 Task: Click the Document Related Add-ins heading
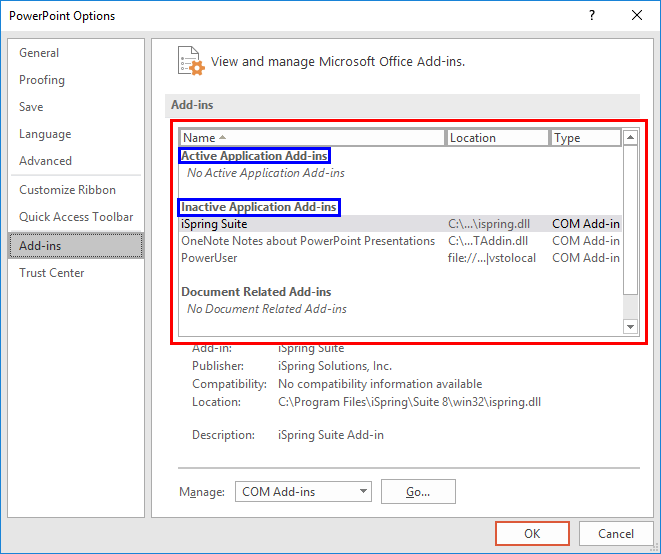256,292
